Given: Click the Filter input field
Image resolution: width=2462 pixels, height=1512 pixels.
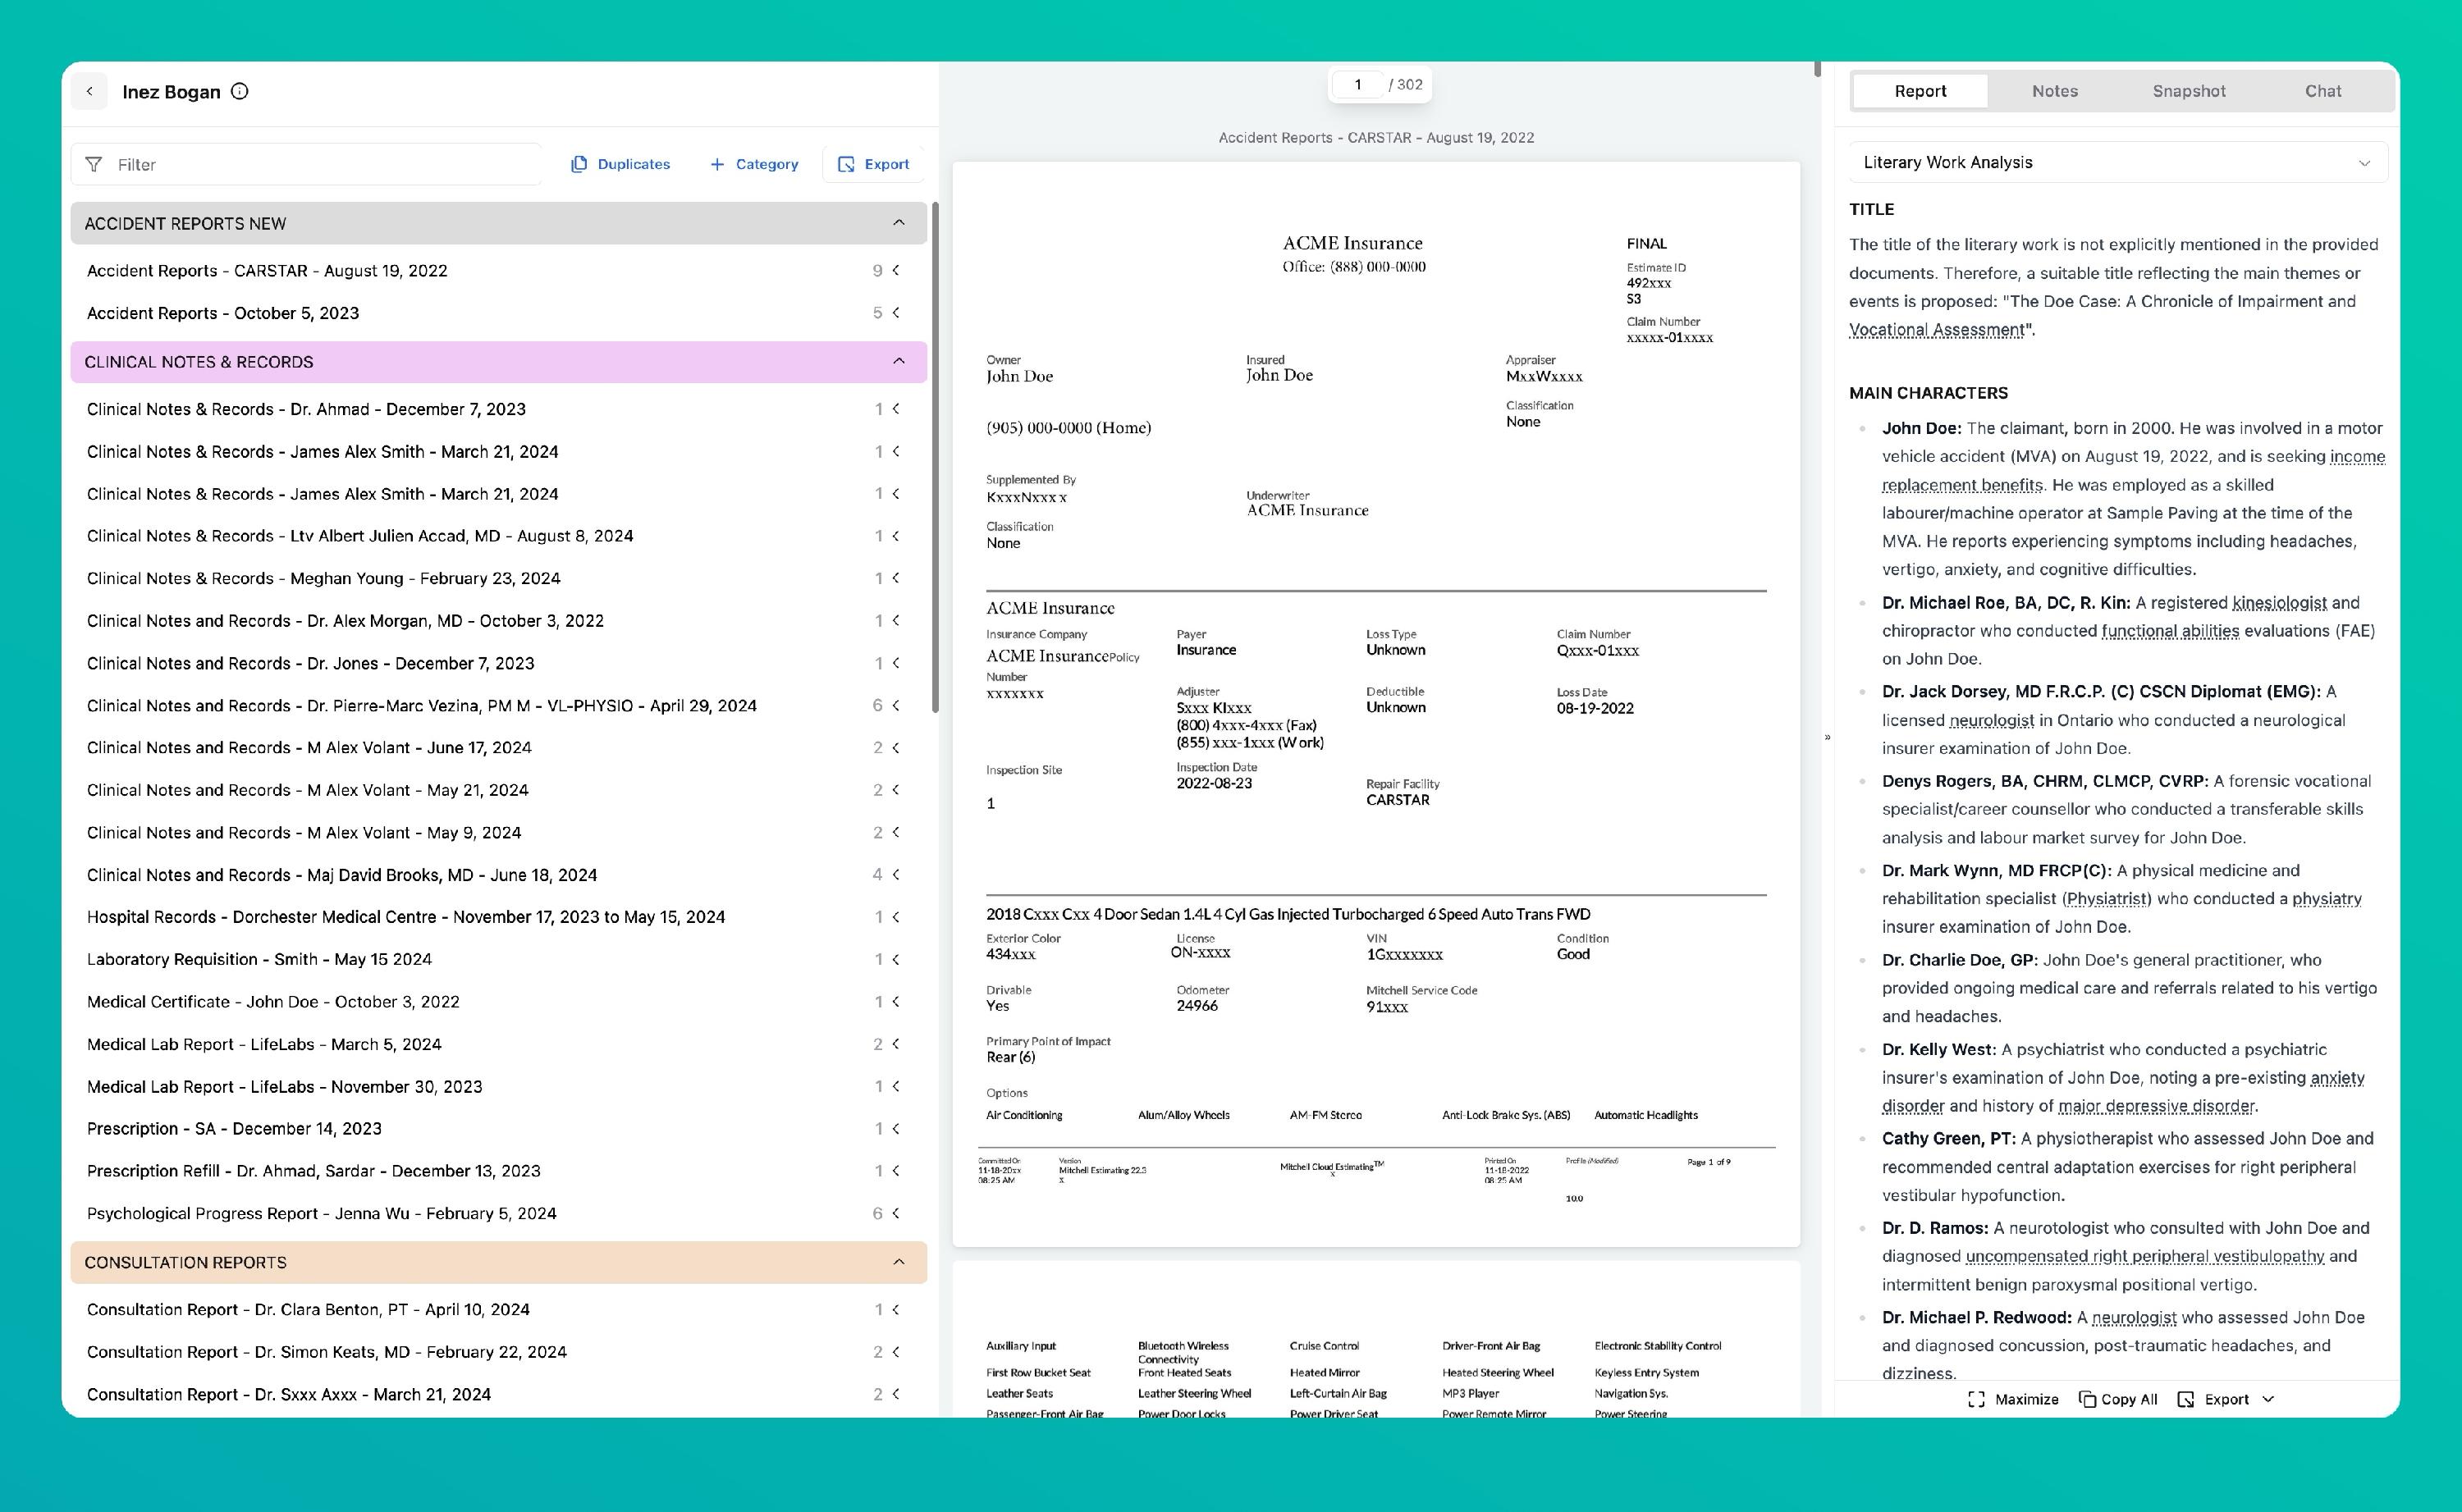Looking at the screenshot, I should 320,164.
